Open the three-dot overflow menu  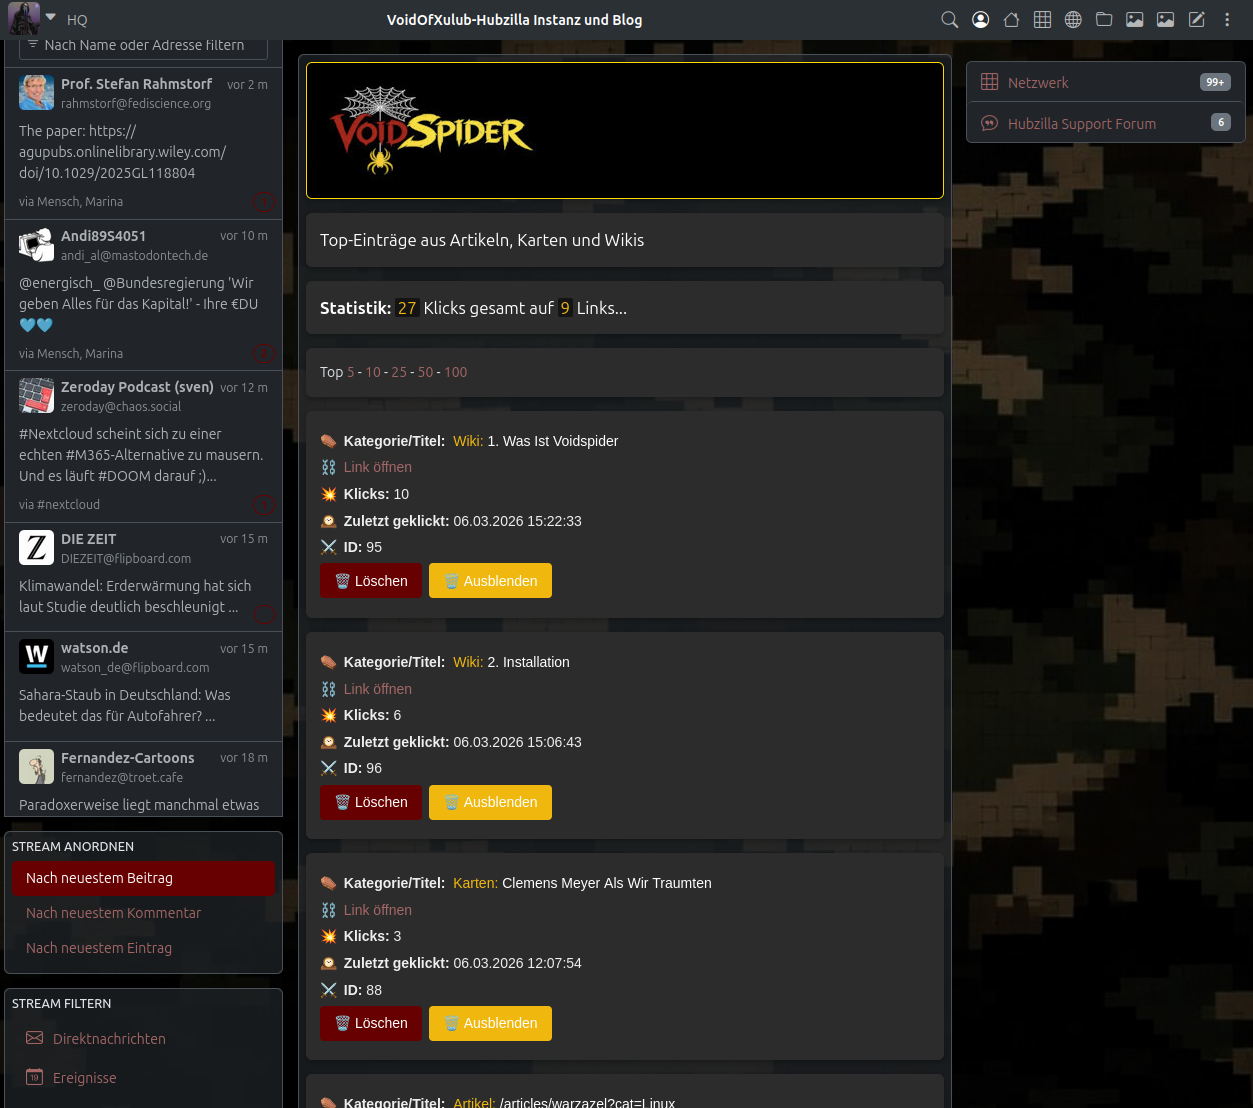(x=1227, y=20)
